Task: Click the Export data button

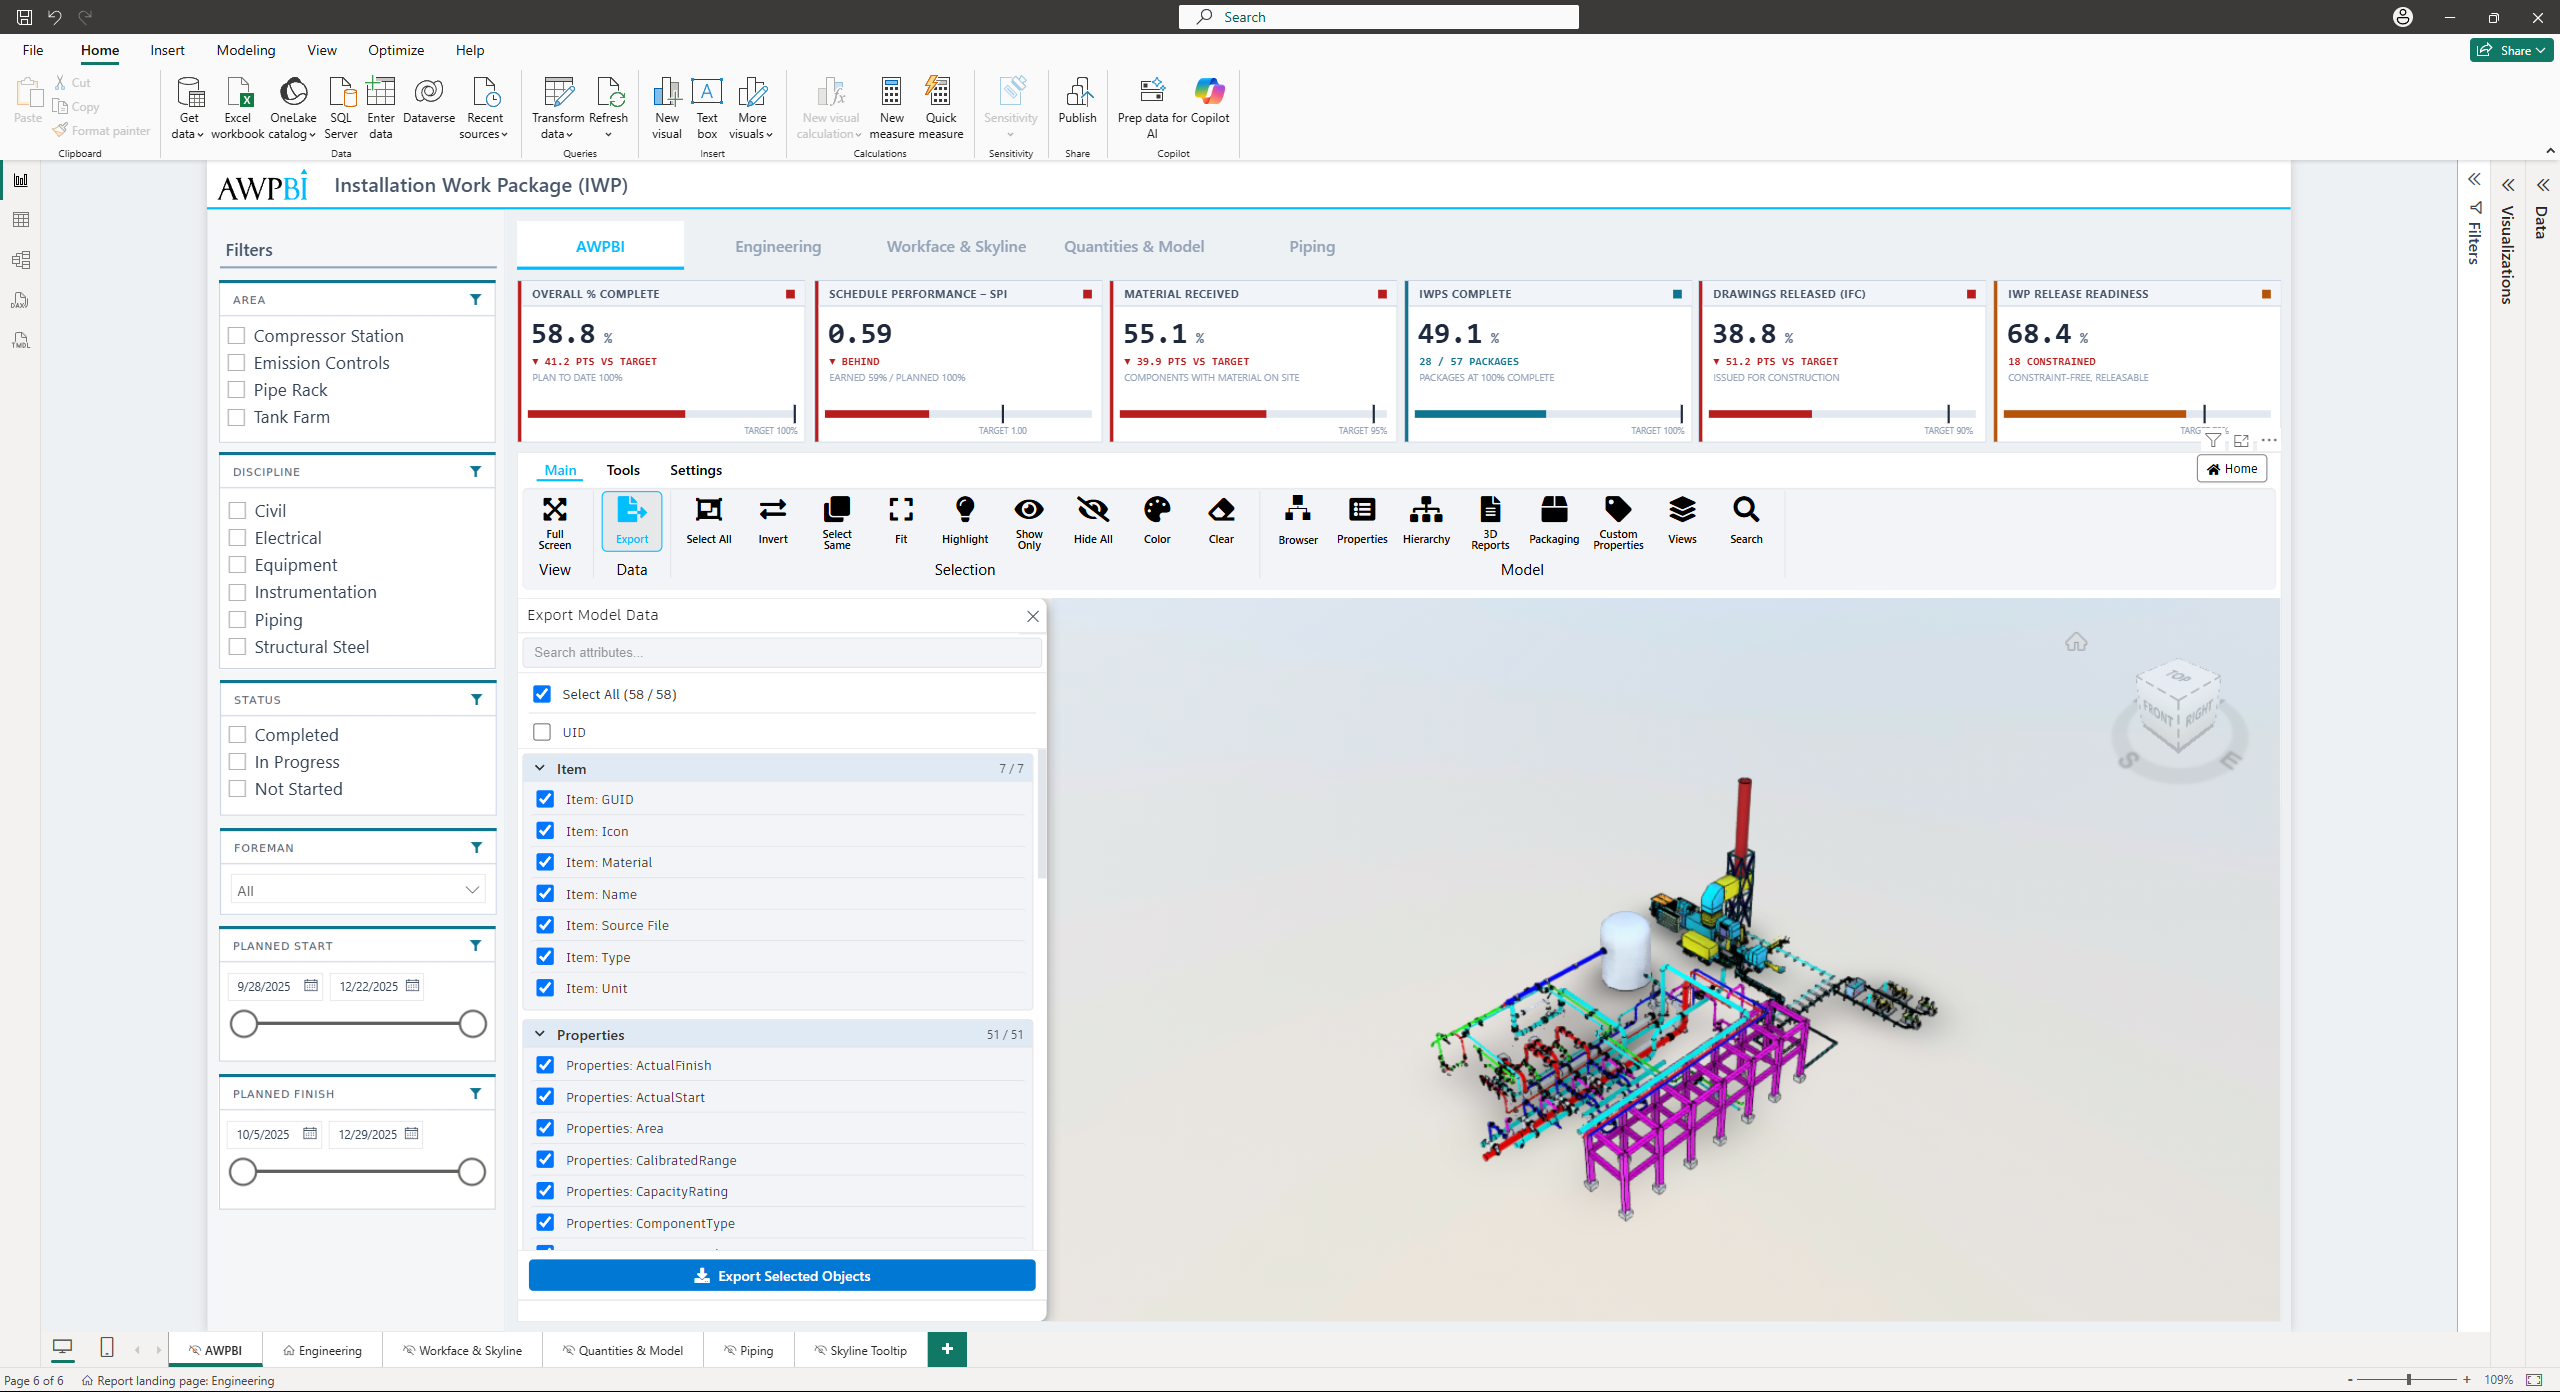Action: (632, 522)
